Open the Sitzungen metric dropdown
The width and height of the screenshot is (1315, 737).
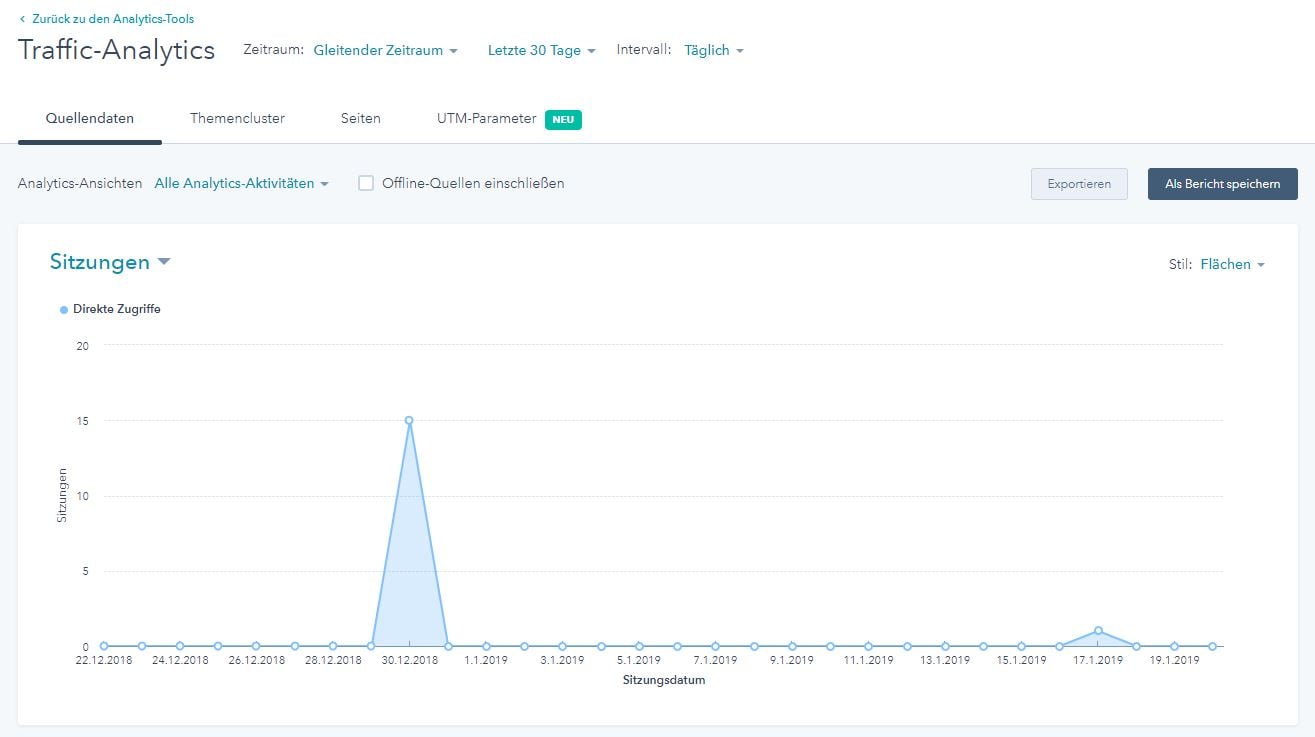110,262
